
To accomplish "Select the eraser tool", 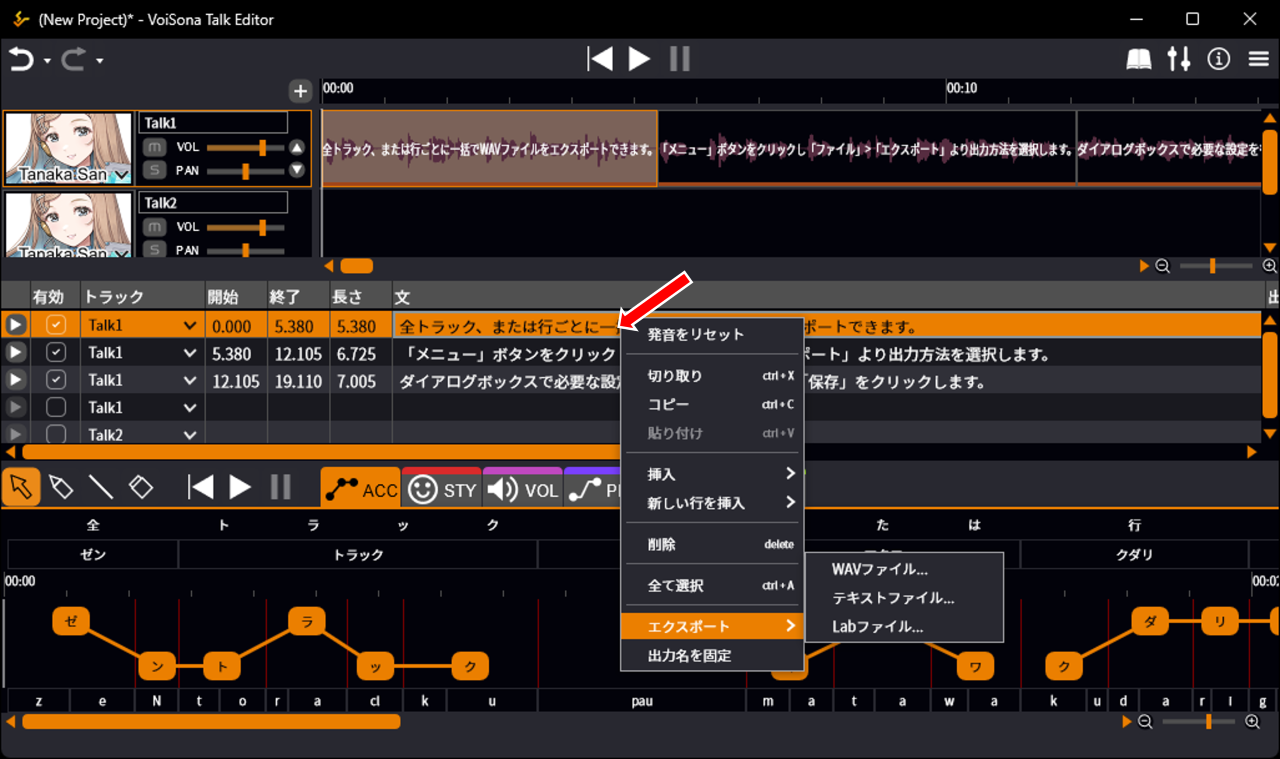I will (141, 487).
